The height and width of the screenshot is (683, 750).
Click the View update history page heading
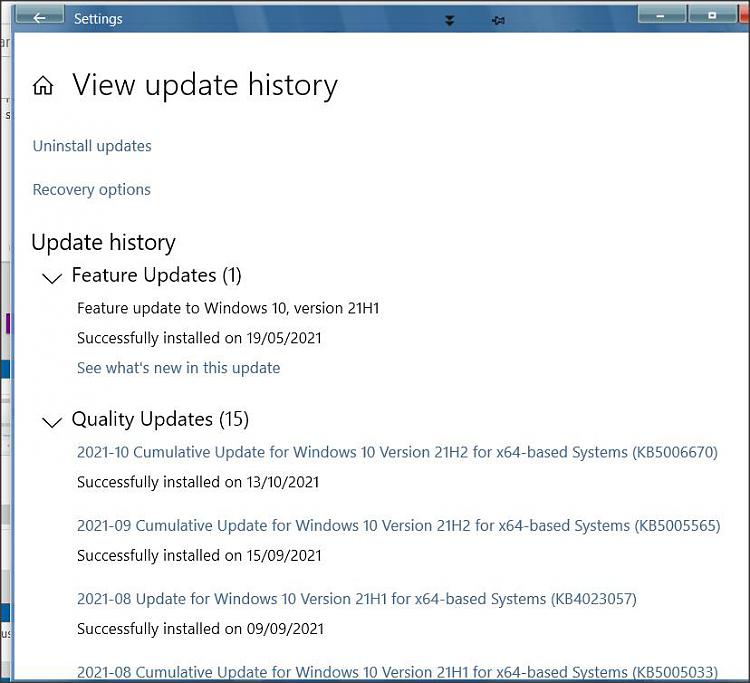(x=205, y=86)
